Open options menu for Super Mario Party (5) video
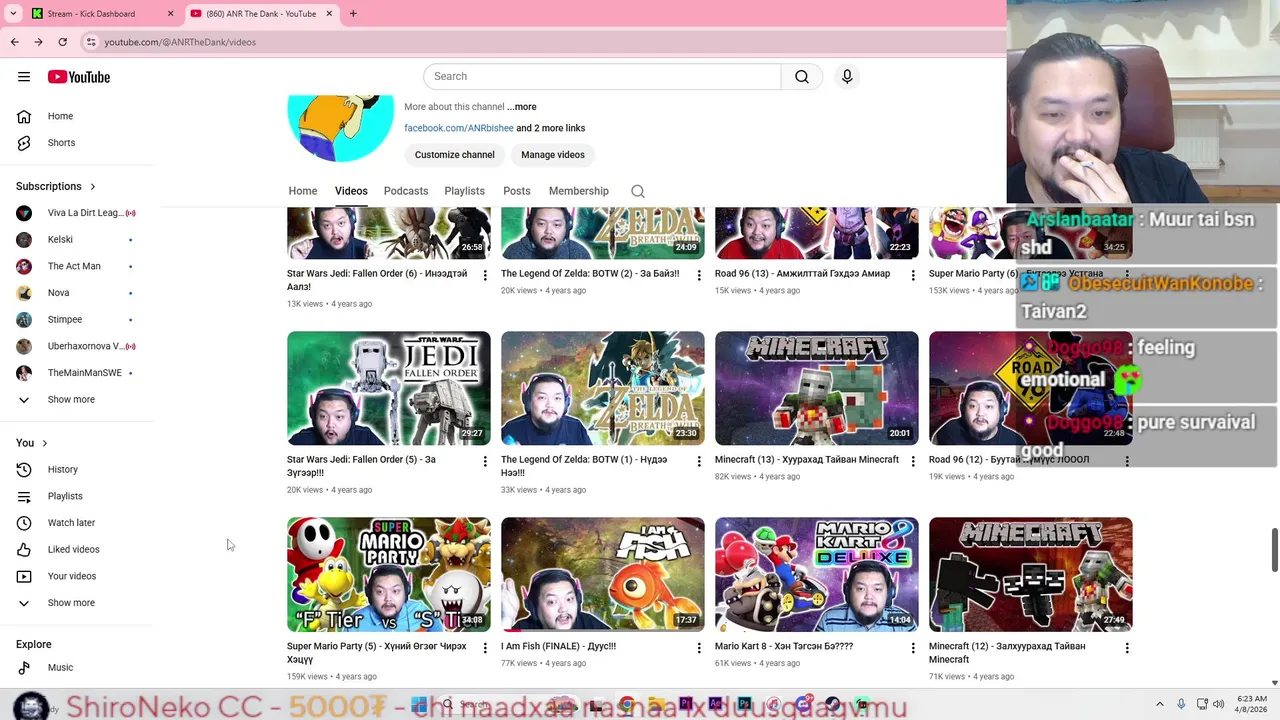Viewport: 1280px width, 720px height. tap(485, 648)
